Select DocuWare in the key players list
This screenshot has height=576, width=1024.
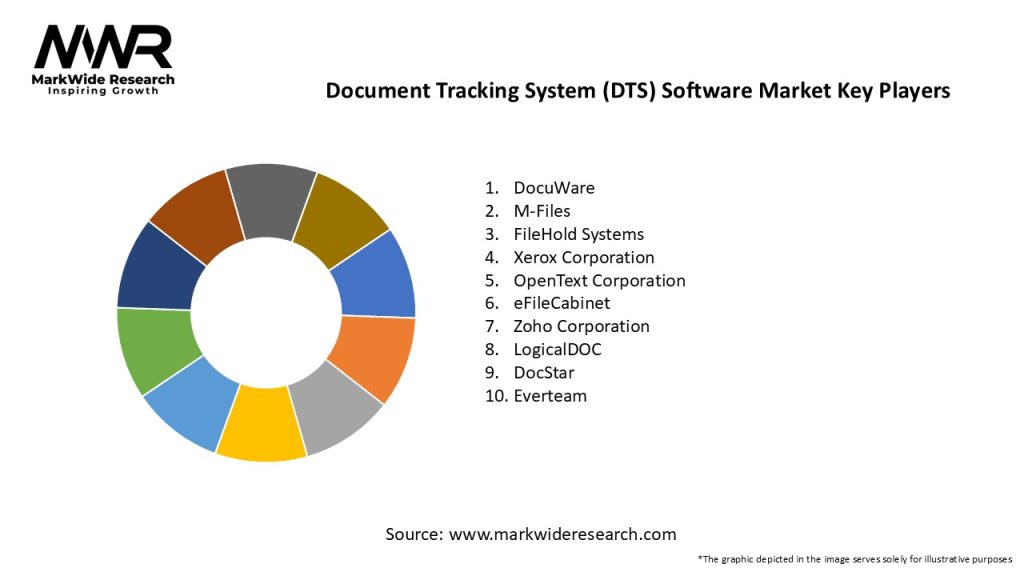[x=553, y=187]
